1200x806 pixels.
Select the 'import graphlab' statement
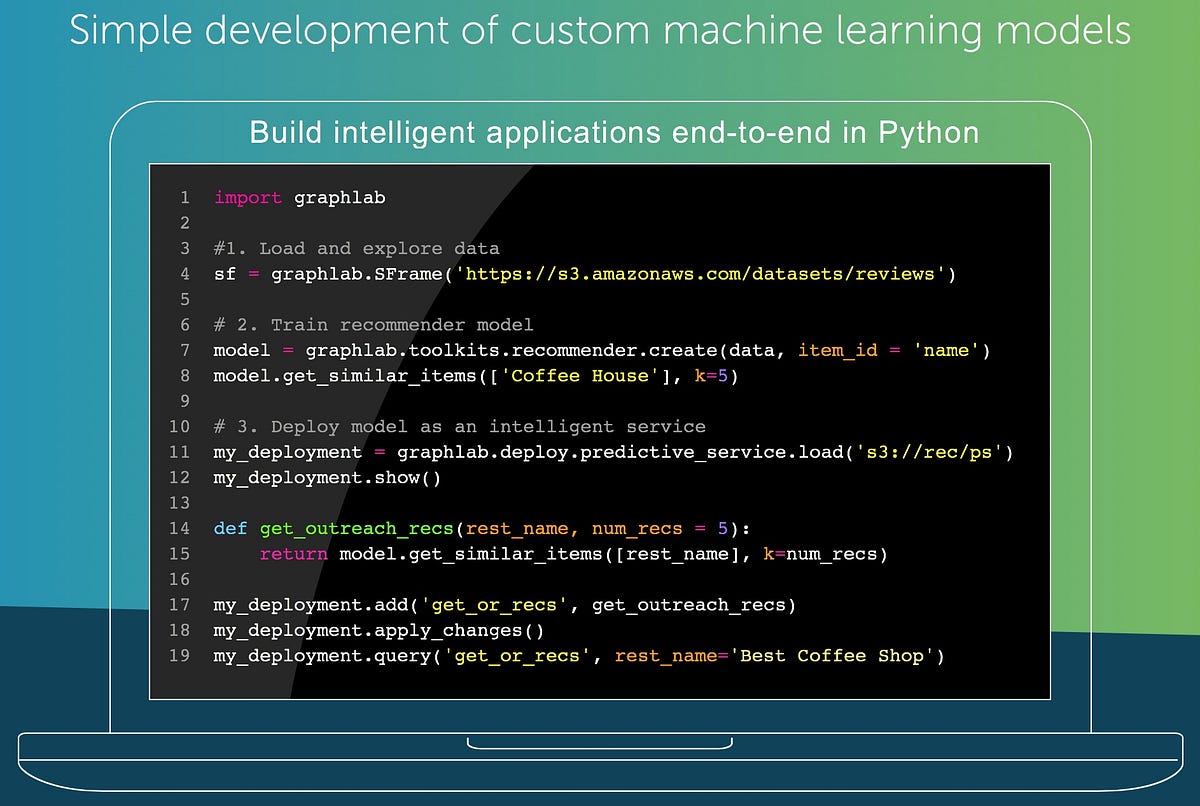pos(298,197)
